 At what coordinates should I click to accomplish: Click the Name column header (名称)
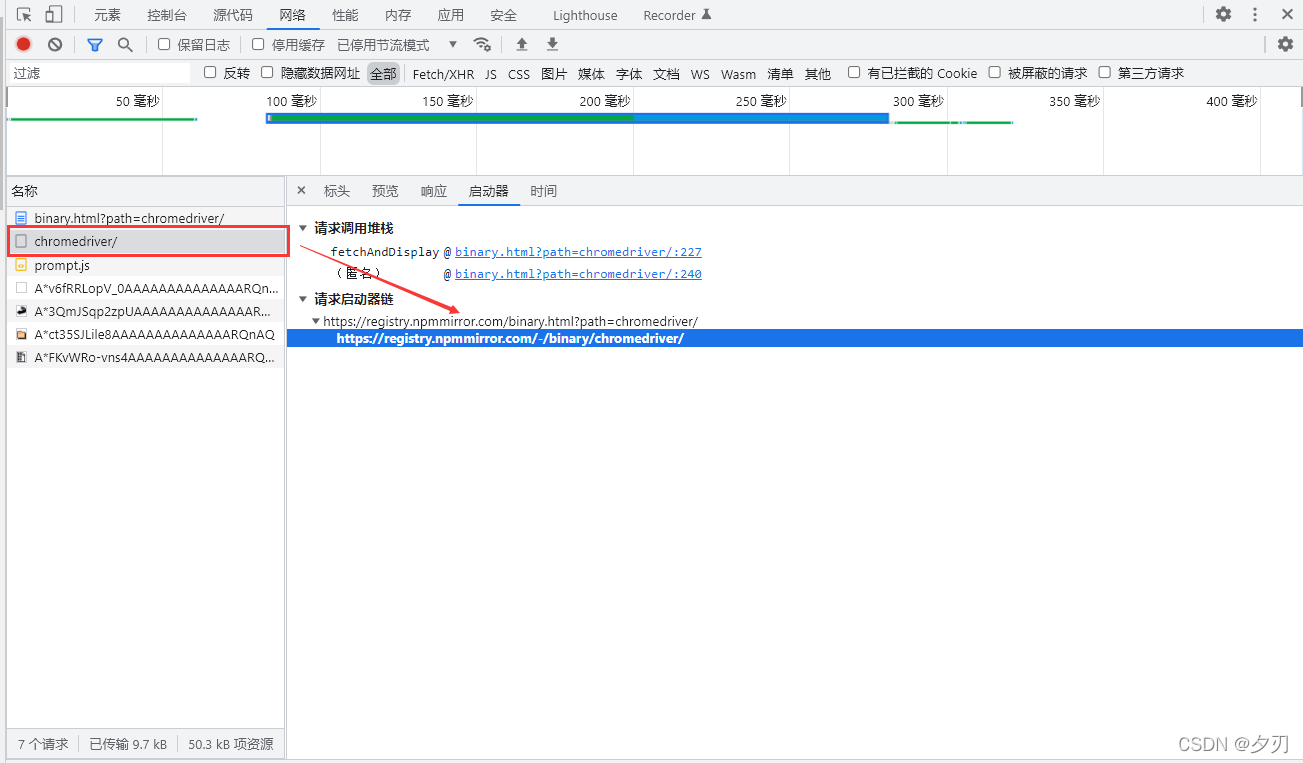(x=146, y=191)
